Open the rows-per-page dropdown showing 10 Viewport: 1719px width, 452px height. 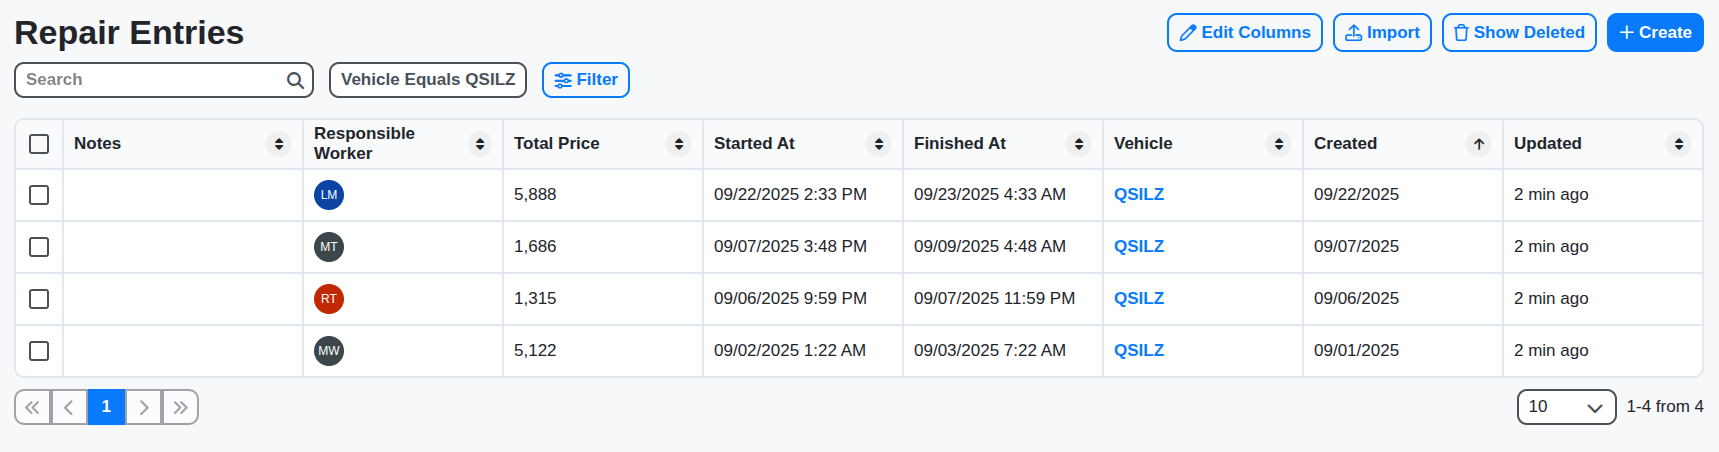(x=1566, y=407)
